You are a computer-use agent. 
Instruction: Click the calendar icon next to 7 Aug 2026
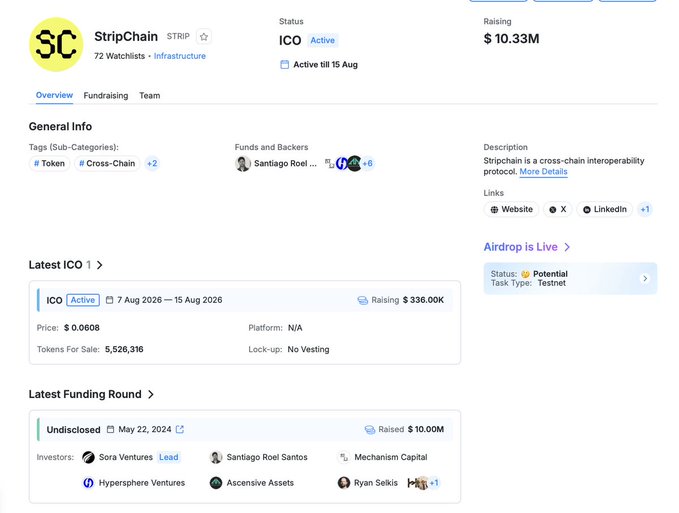(110, 300)
